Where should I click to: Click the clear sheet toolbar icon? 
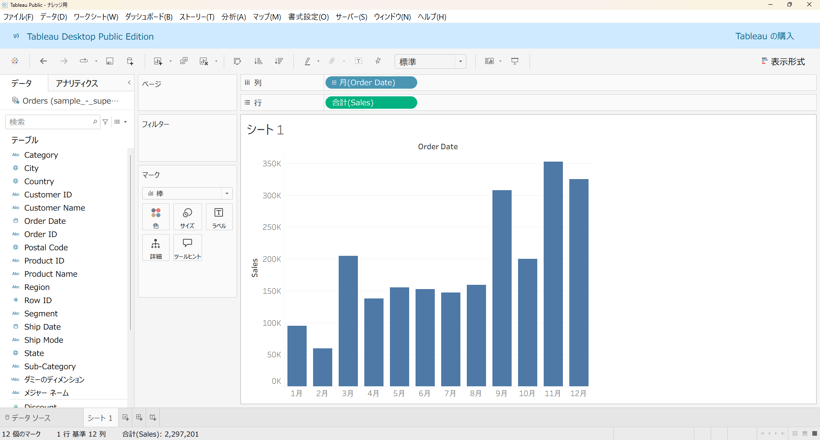[x=204, y=61]
